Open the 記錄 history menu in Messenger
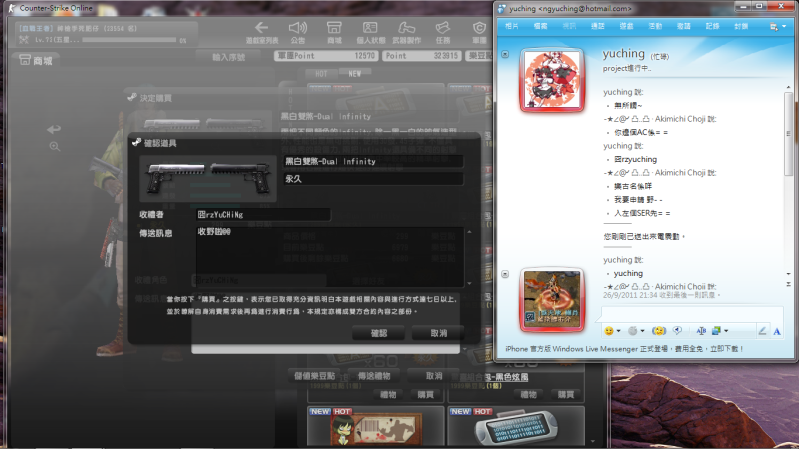 (x=712, y=26)
